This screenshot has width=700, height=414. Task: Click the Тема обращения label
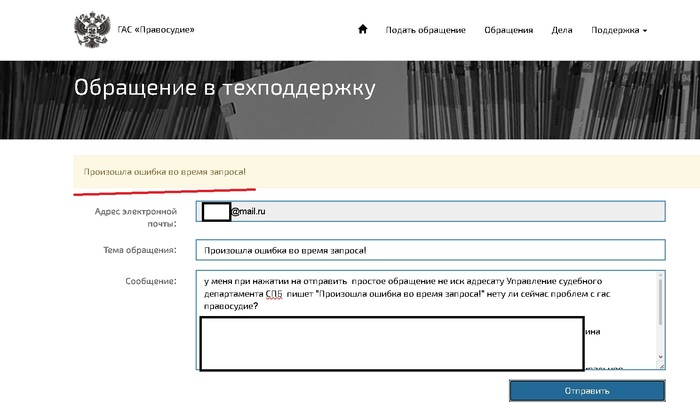click(x=139, y=249)
